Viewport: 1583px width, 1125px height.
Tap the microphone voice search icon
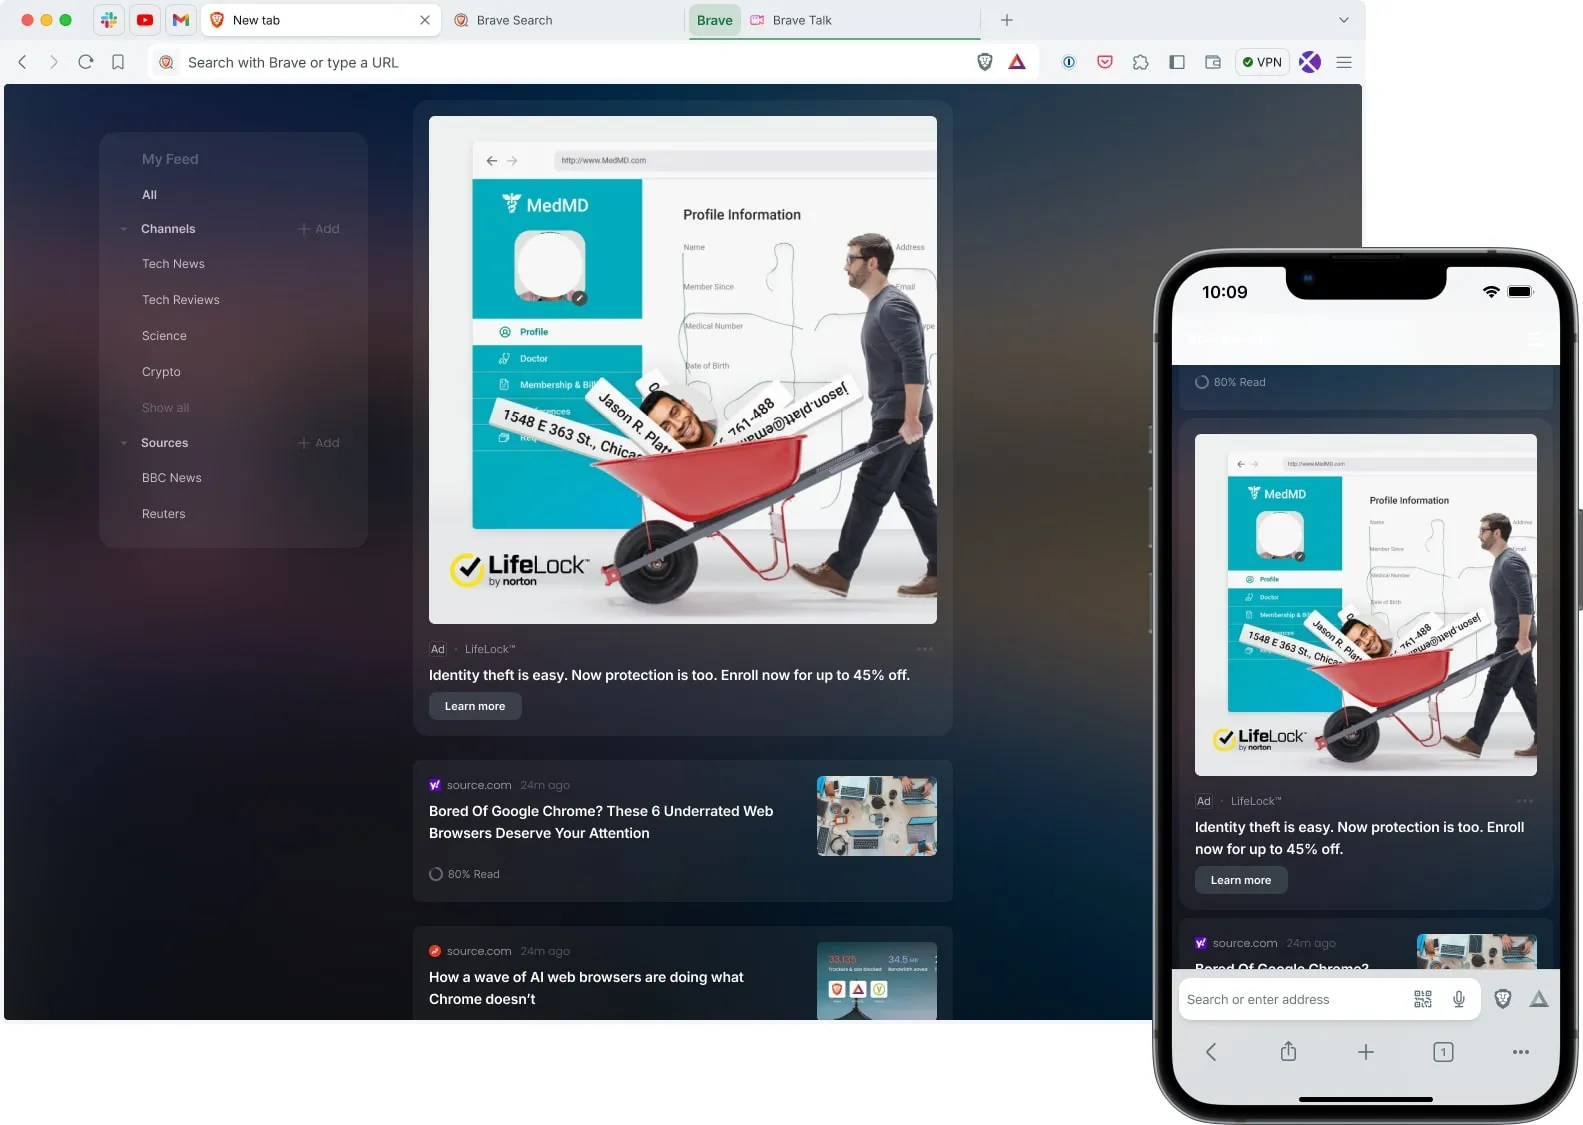1459,999
